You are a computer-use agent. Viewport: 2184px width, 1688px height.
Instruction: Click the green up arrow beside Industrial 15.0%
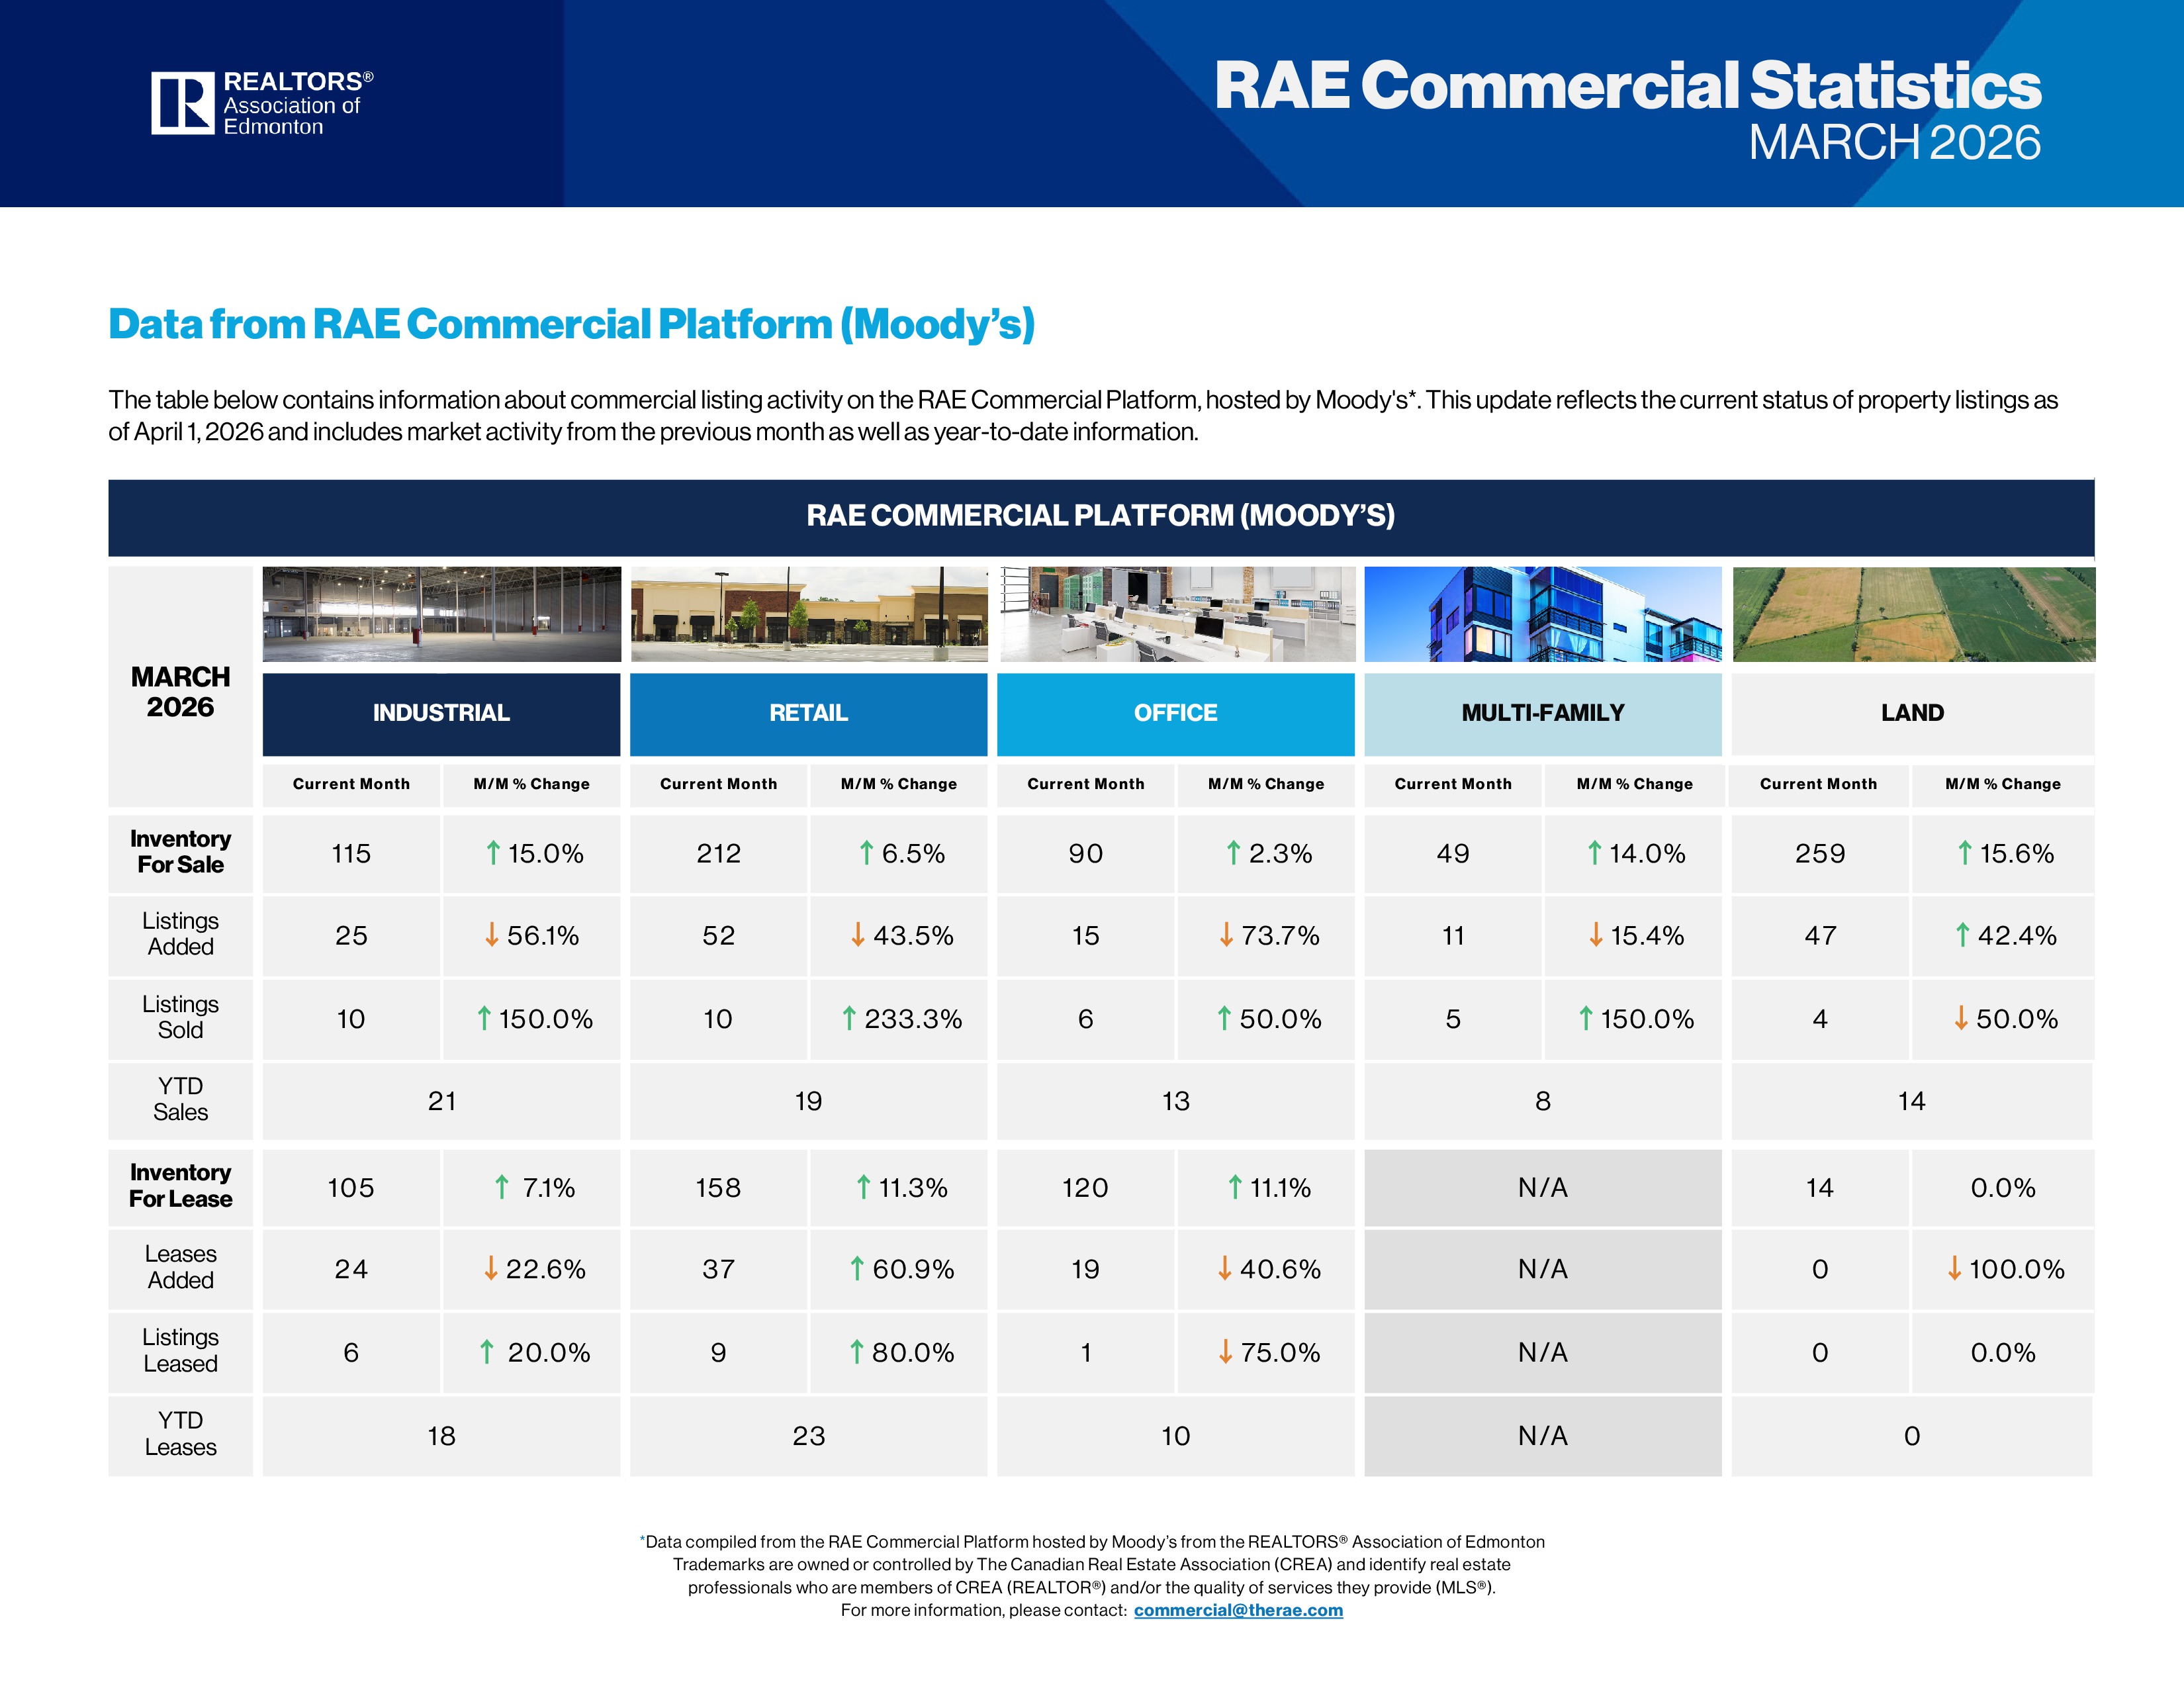point(493,853)
